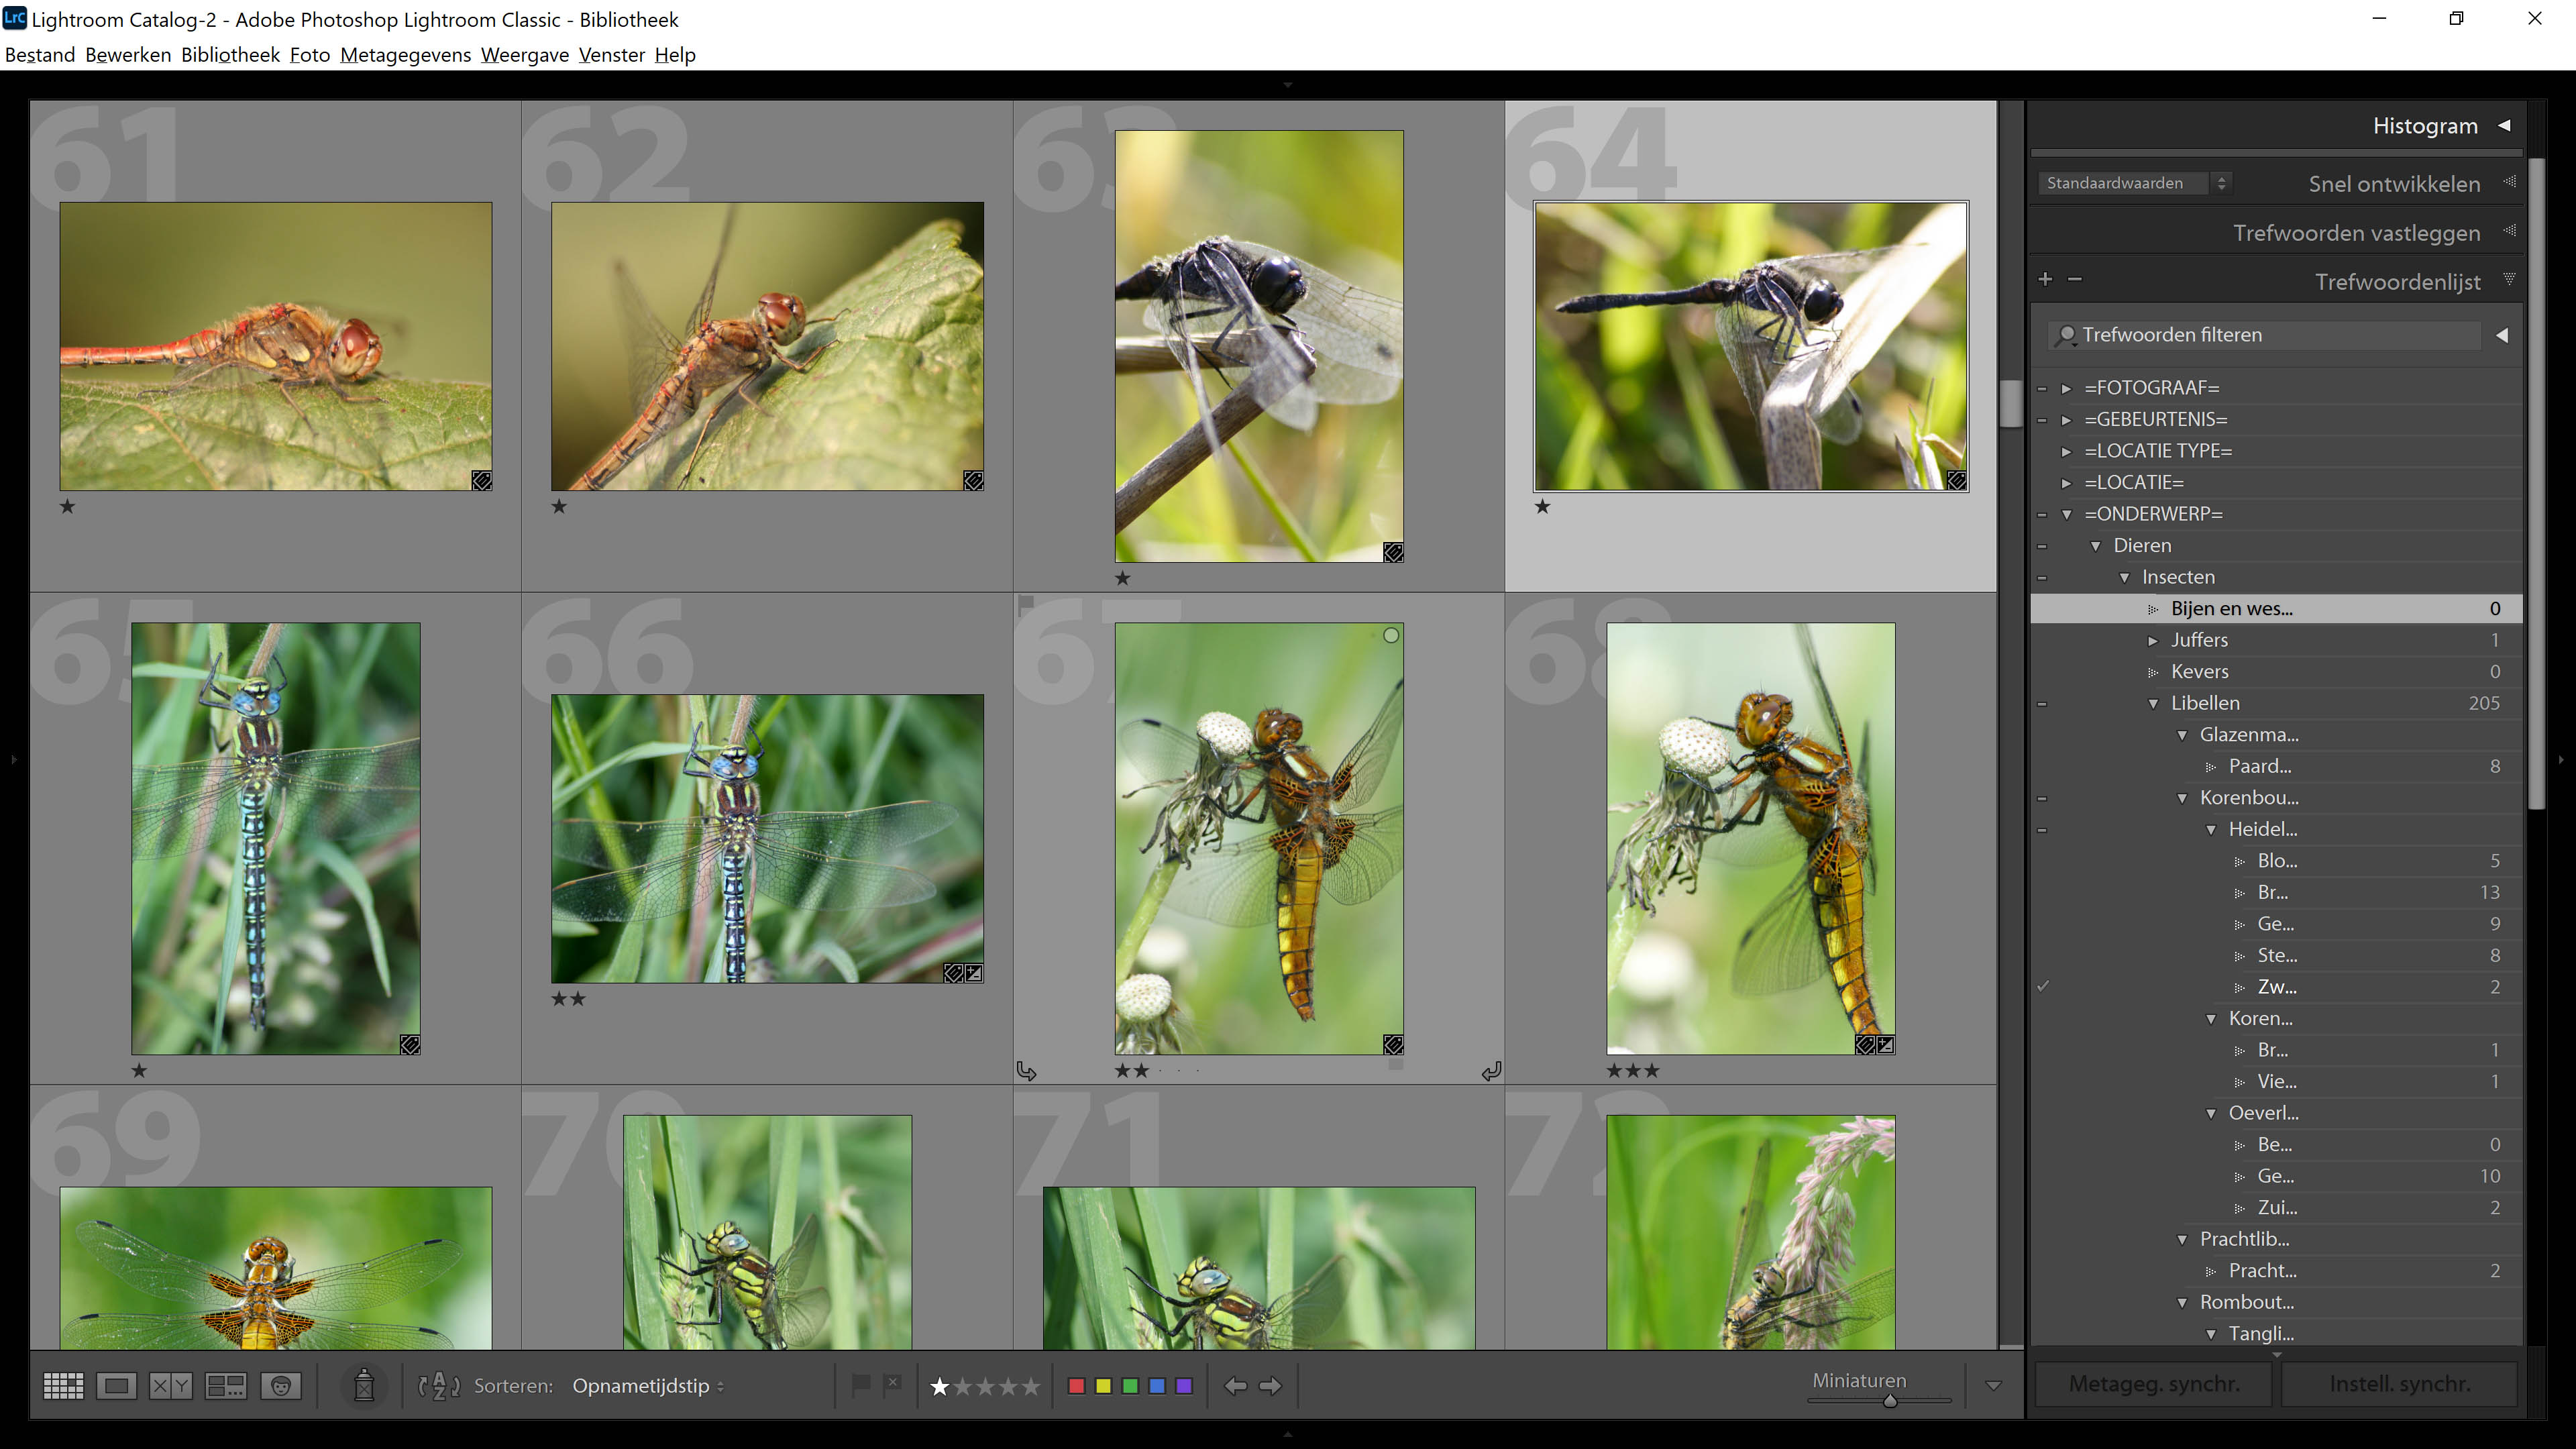Toggle assignment box beside =FOTOGRAAF= keyword
The width and height of the screenshot is (2576, 1449).
tap(2042, 388)
